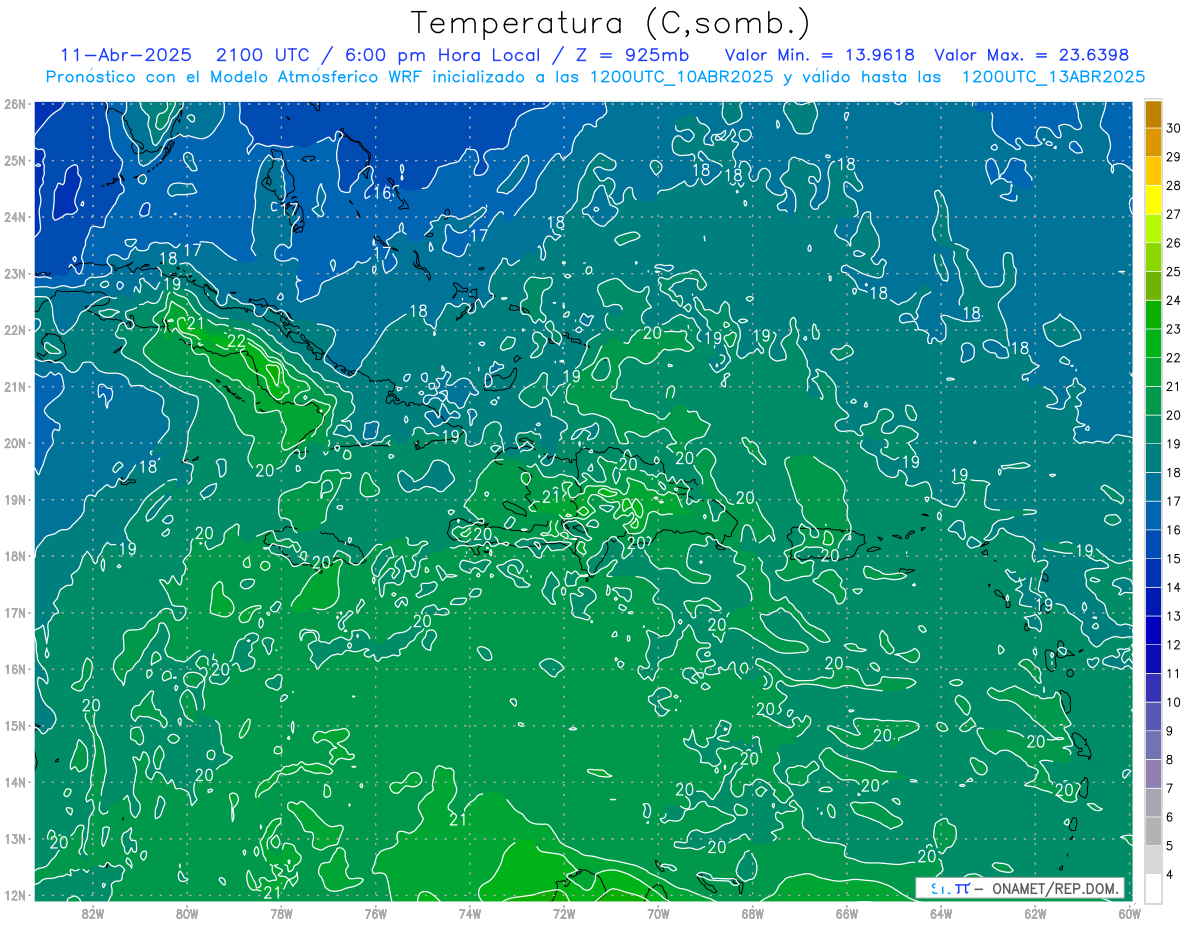Click the '20N' latitude axis label
Image resolution: width=1200 pixels, height=927 pixels.
(x=14, y=443)
